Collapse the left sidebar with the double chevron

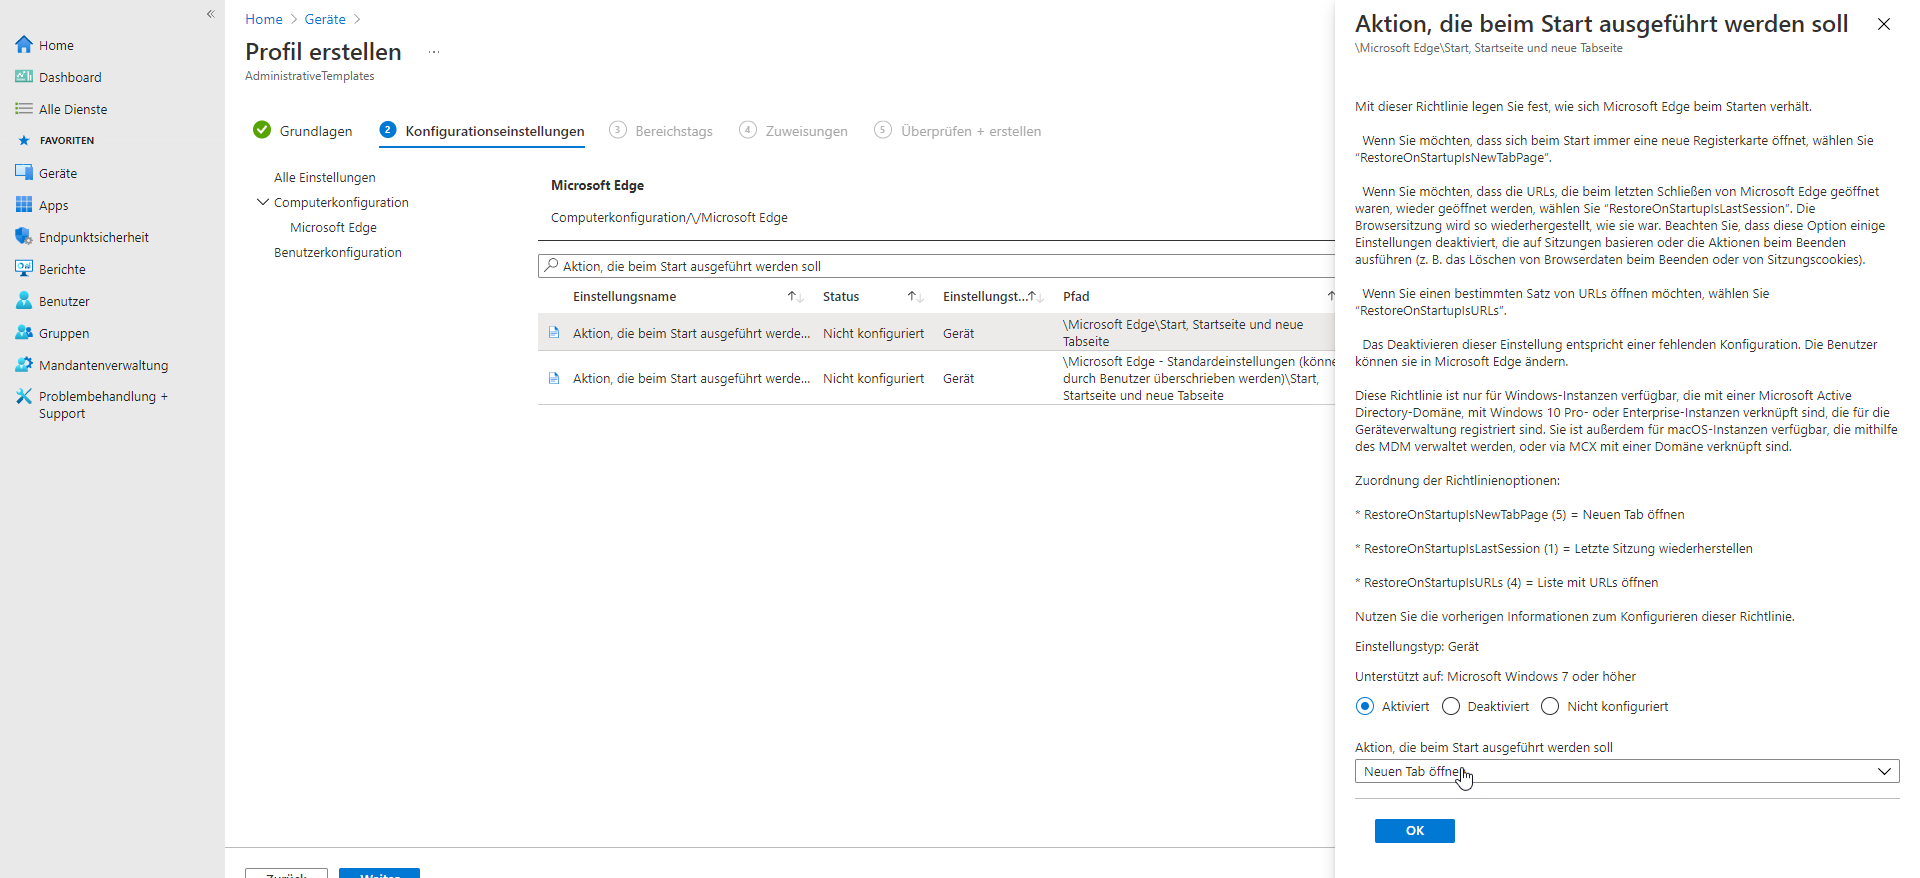coord(210,14)
